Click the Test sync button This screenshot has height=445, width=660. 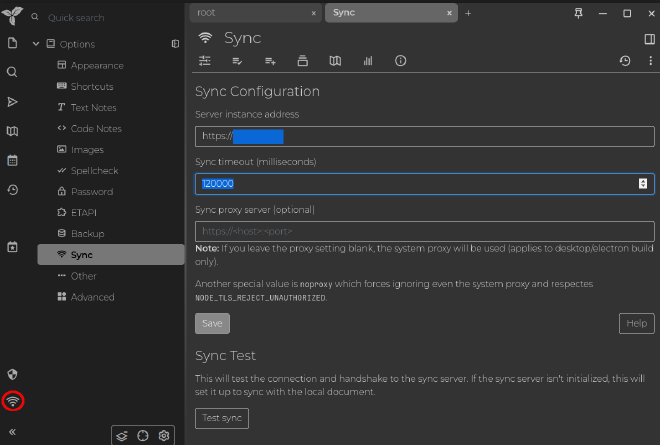[221, 418]
